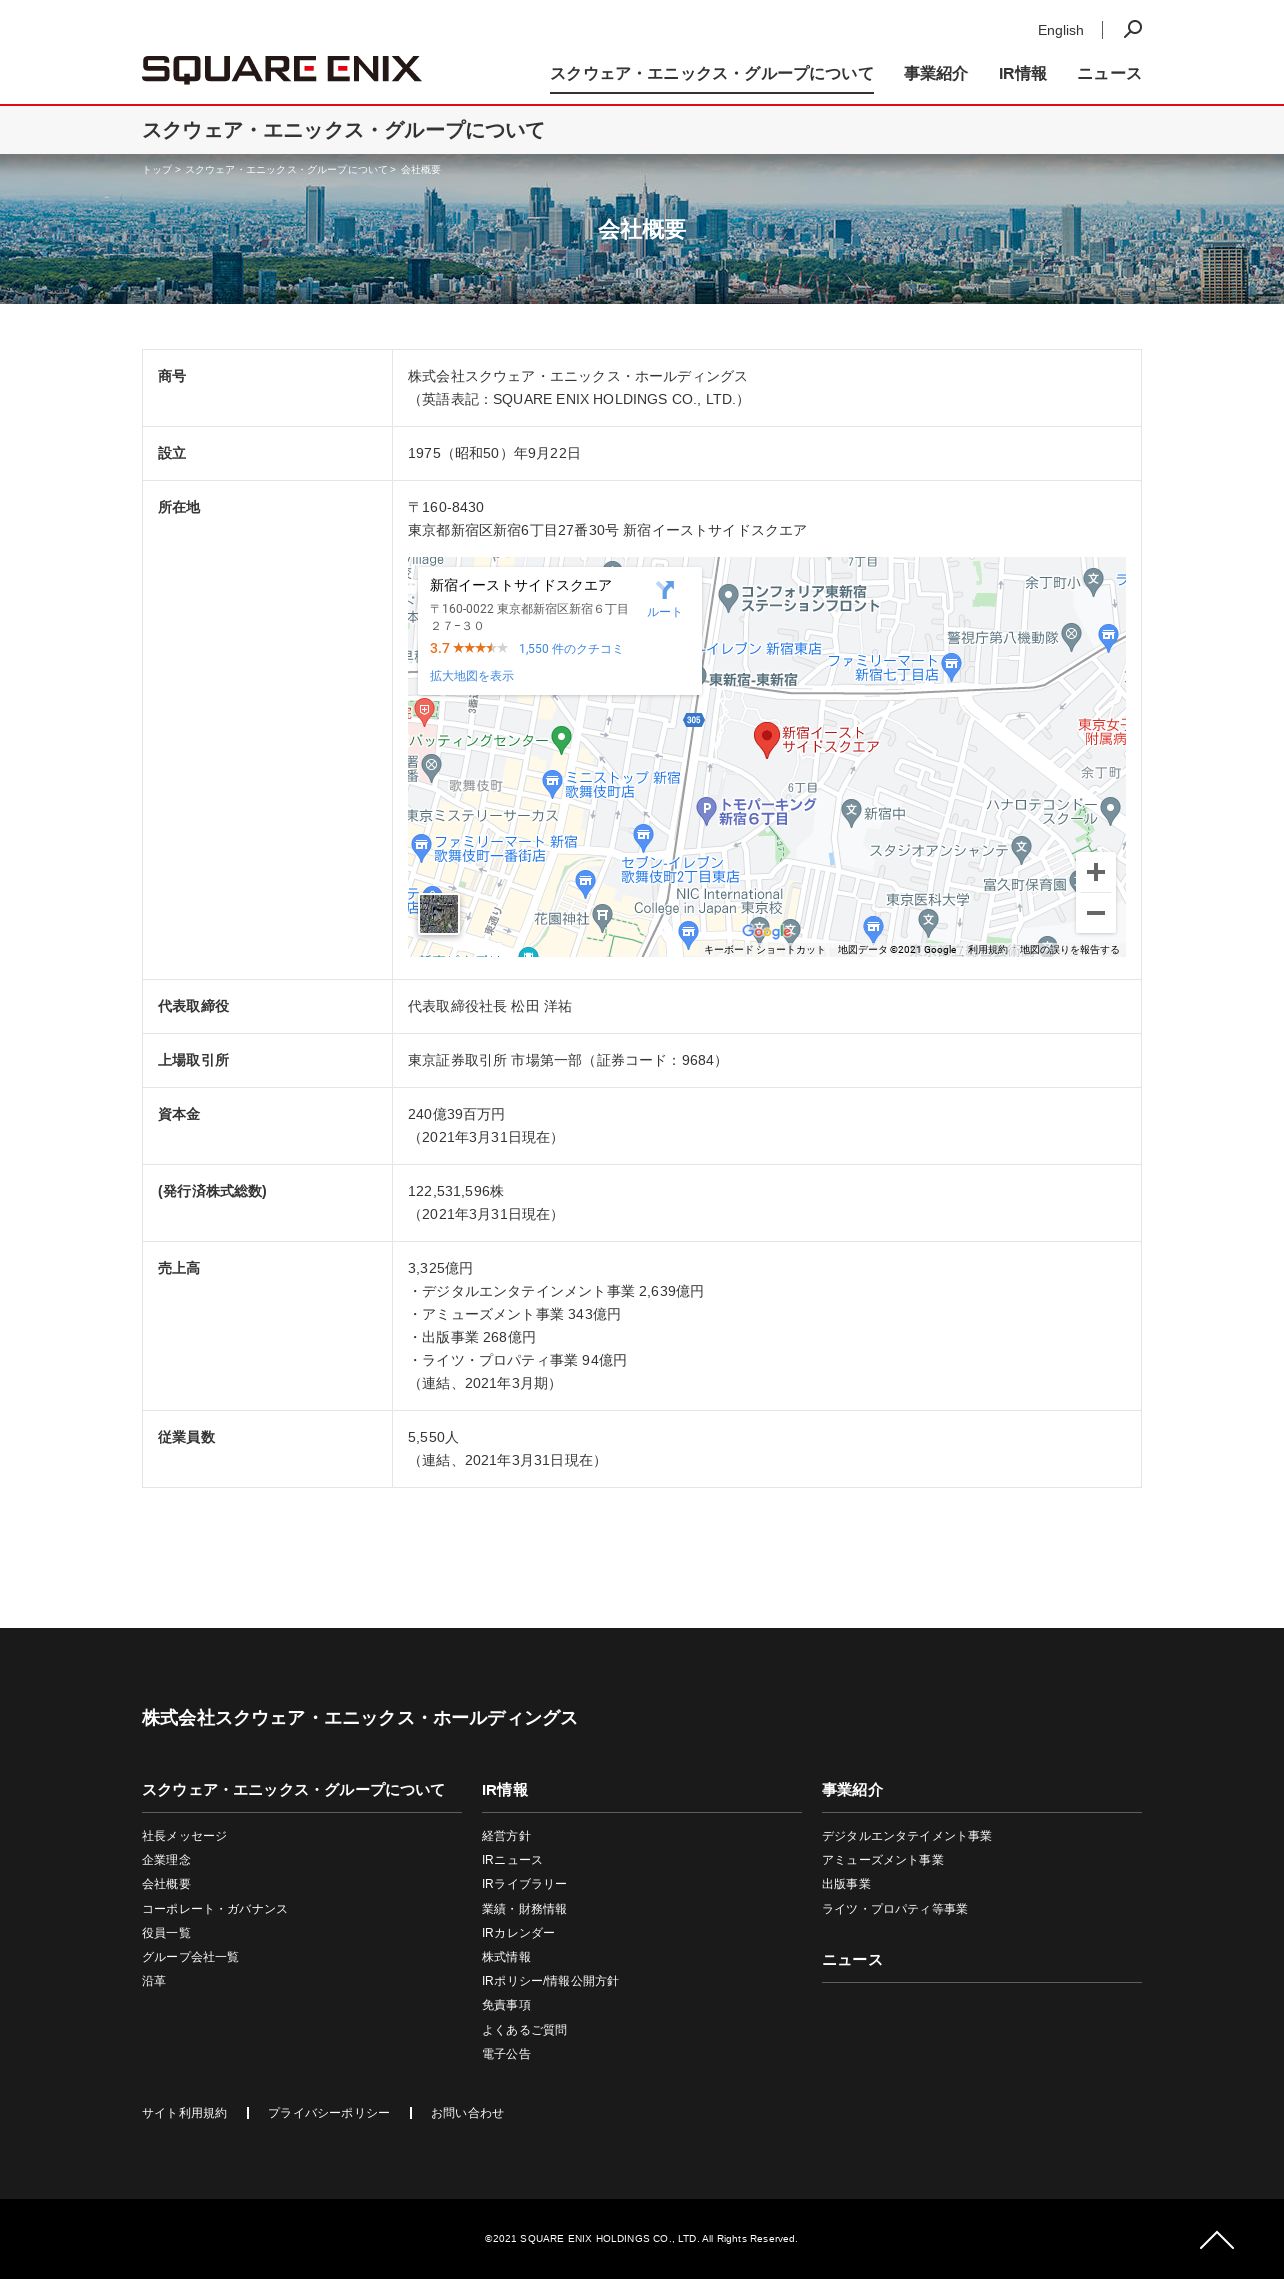Viewport: 1284px width, 2279px height.
Task: Click スクウェア・エニックス・グループについて breadcrumb link
Action: tap(286, 170)
